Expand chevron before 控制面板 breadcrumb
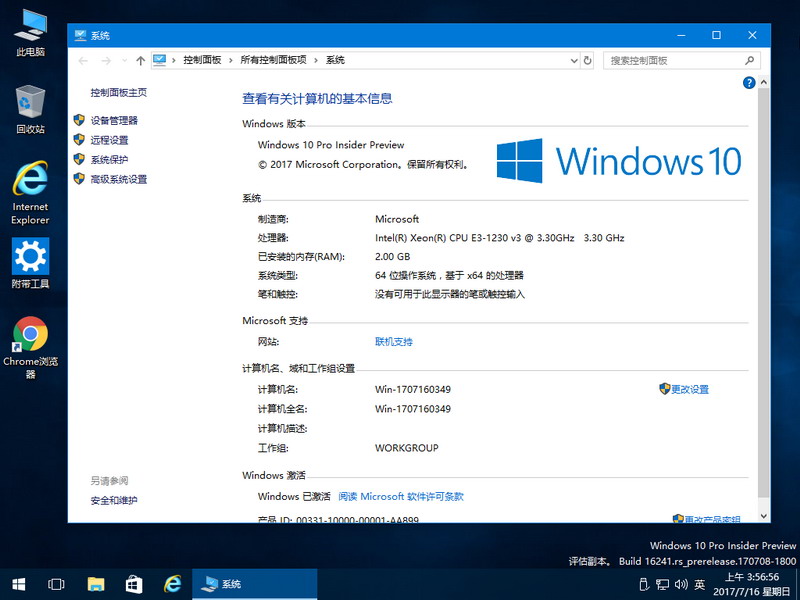Screen dimensions: 800x600 [x=173, y=61]
